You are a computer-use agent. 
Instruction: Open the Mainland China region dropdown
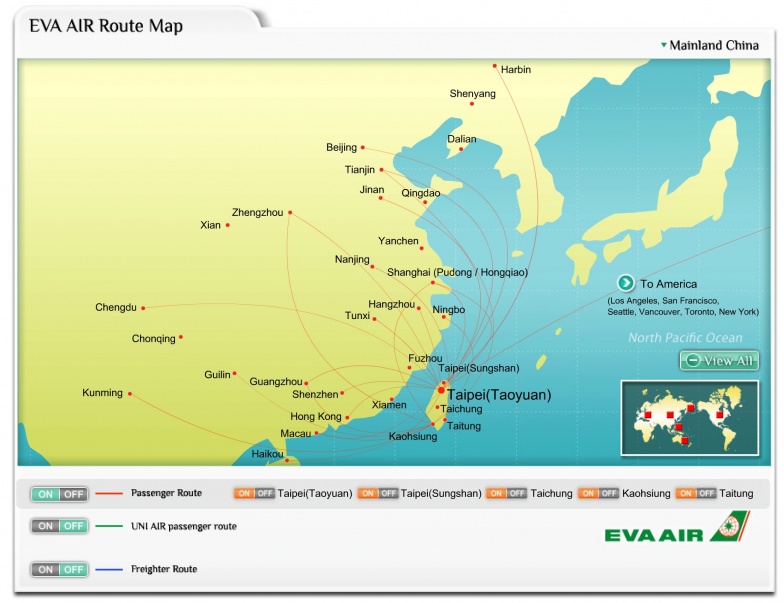[x=710, y=46]
